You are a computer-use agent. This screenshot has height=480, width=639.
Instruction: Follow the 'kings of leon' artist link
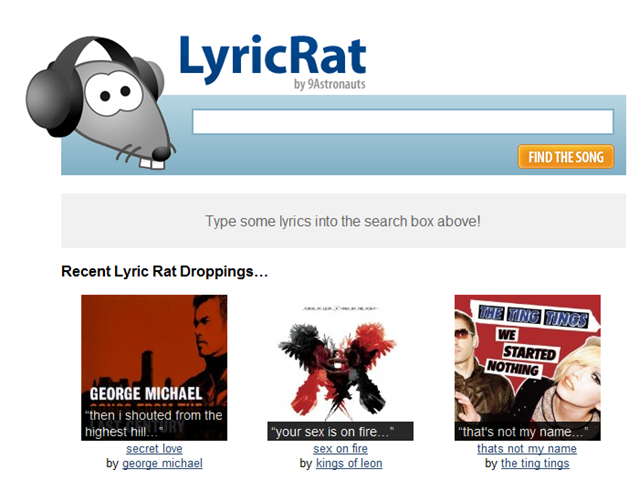(x=349, y=463)
